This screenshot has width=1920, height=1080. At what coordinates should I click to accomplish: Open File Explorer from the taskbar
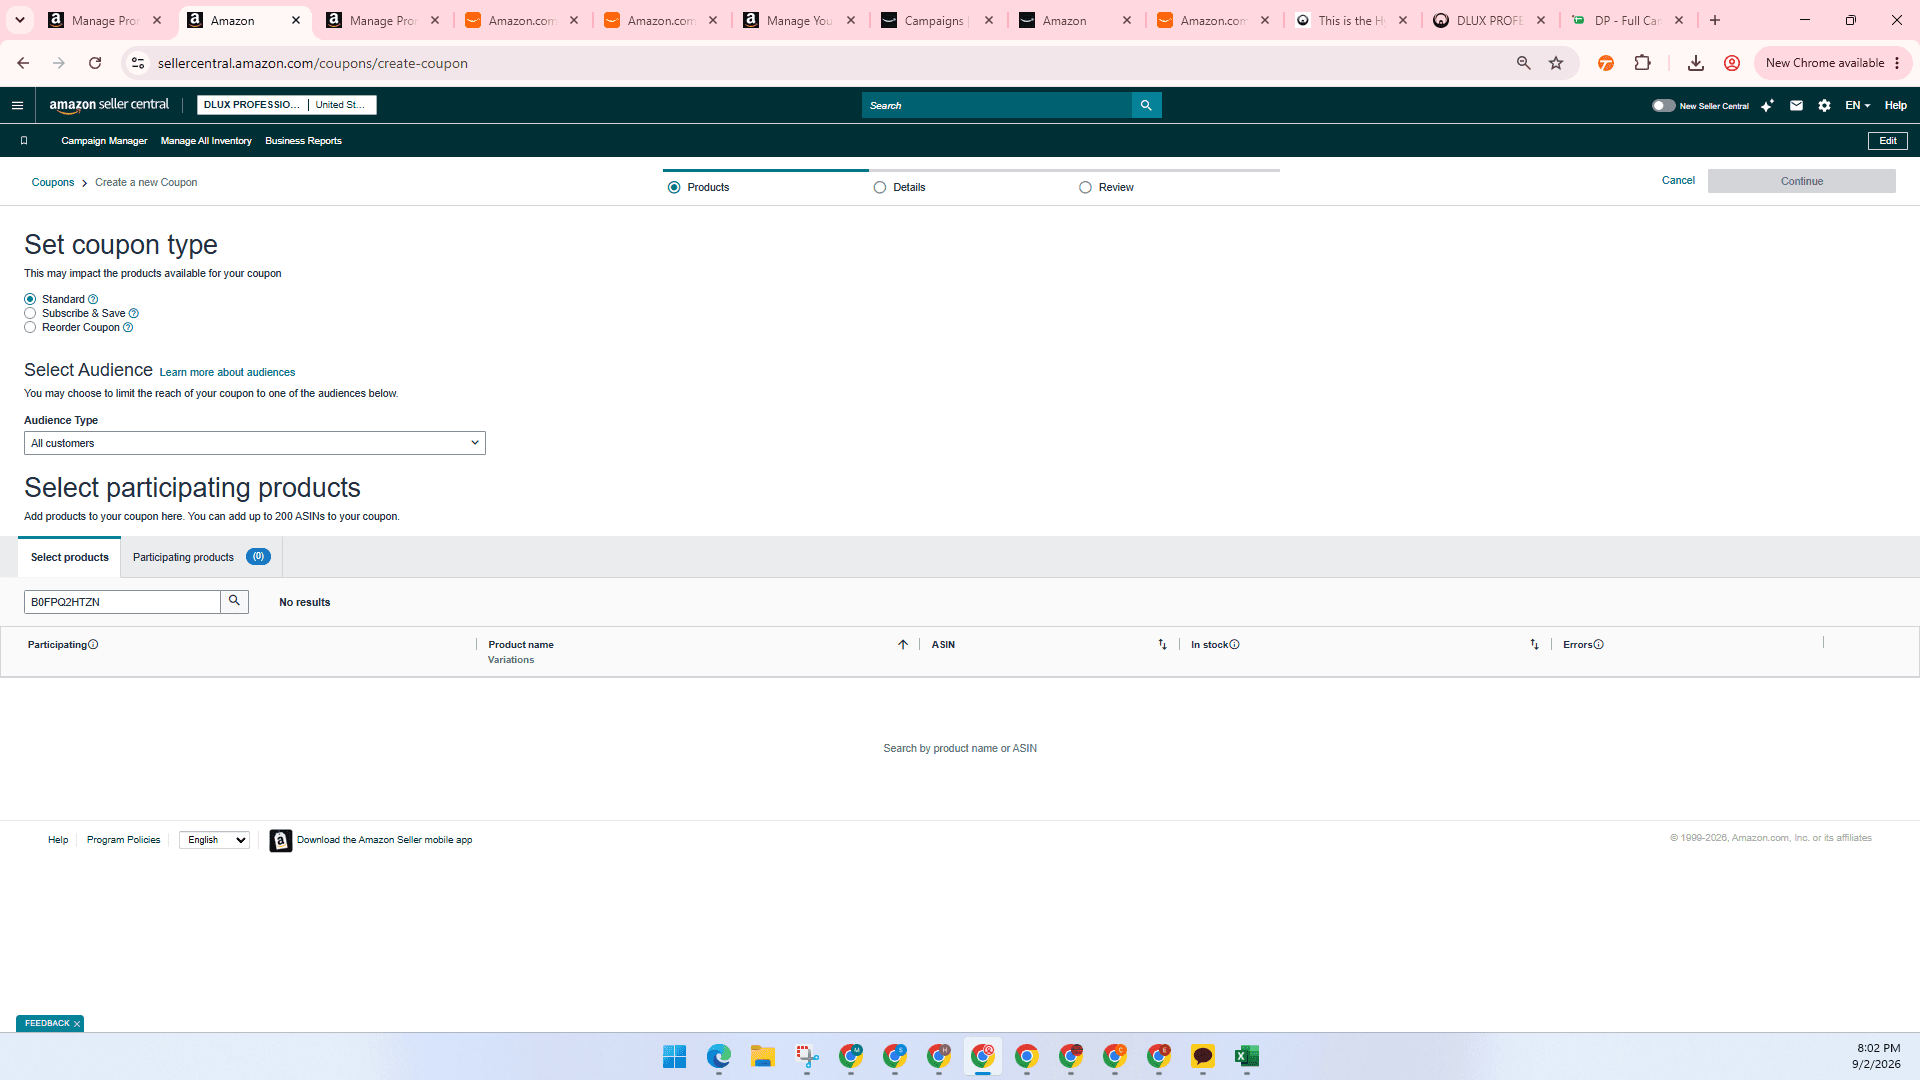pyautogui.click(x=763, y=1056)
